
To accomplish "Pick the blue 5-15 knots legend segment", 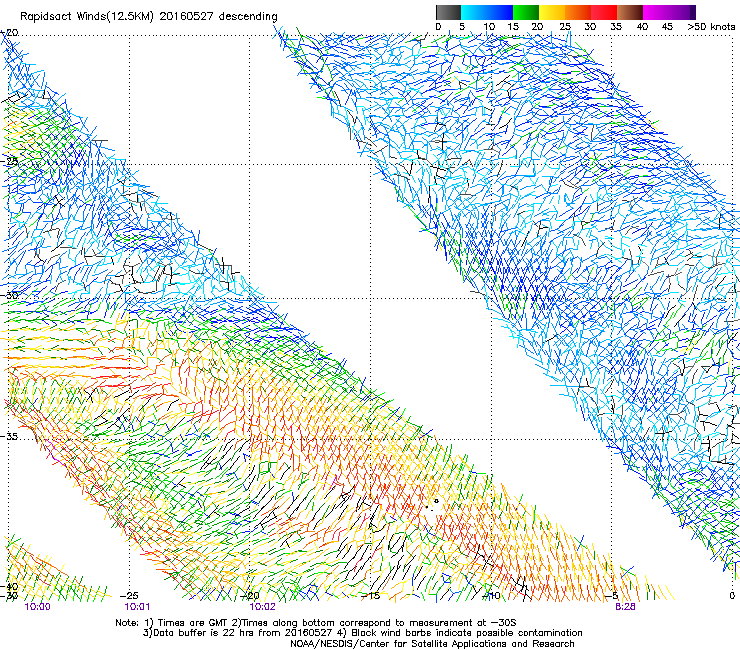I will [487, 12].
